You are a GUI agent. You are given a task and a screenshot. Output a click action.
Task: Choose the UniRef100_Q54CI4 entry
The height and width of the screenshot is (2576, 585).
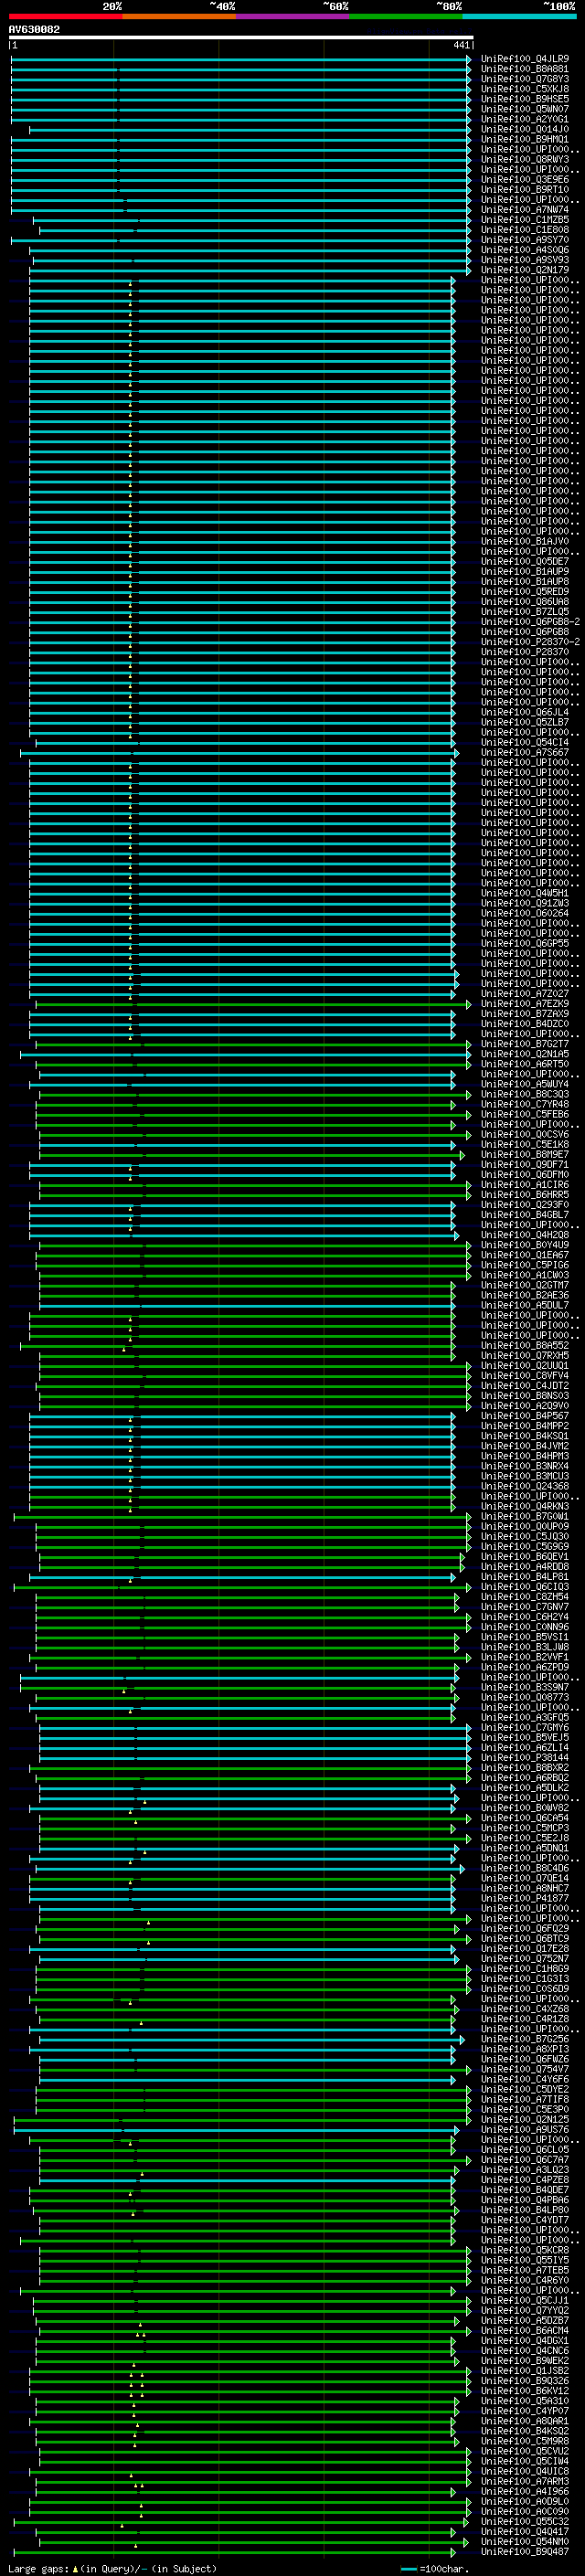pyautogui.click(x=524, y=742)
